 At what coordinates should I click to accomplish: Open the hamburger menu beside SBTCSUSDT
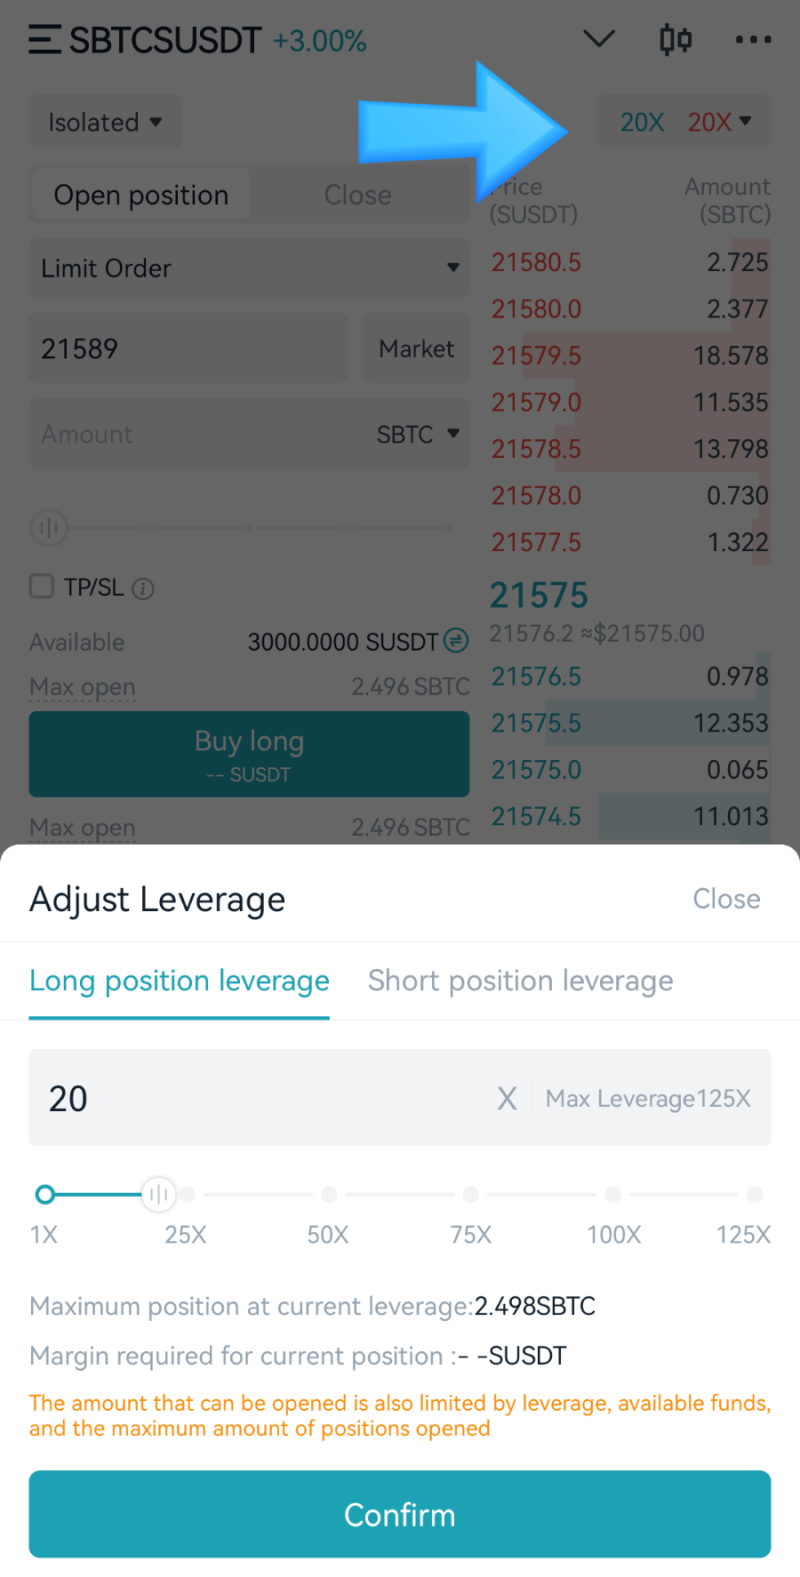(x=44, y=40)
